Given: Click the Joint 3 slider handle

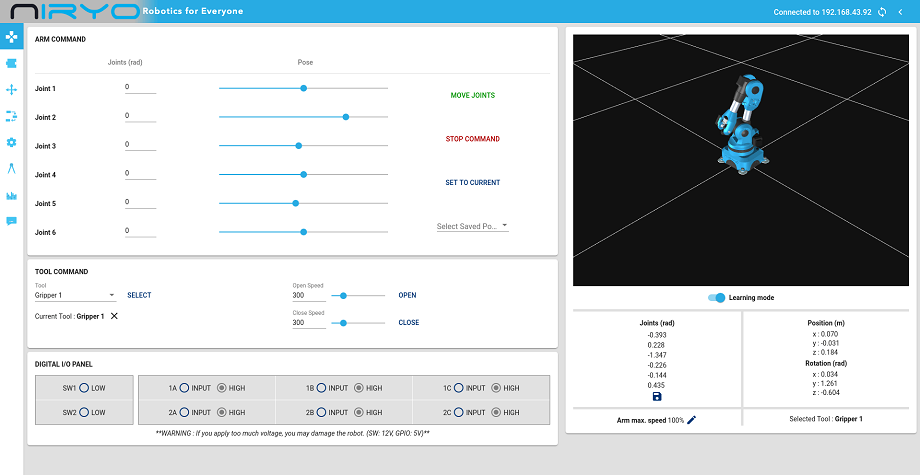Looking at the screenshot, I should [298, 145].
